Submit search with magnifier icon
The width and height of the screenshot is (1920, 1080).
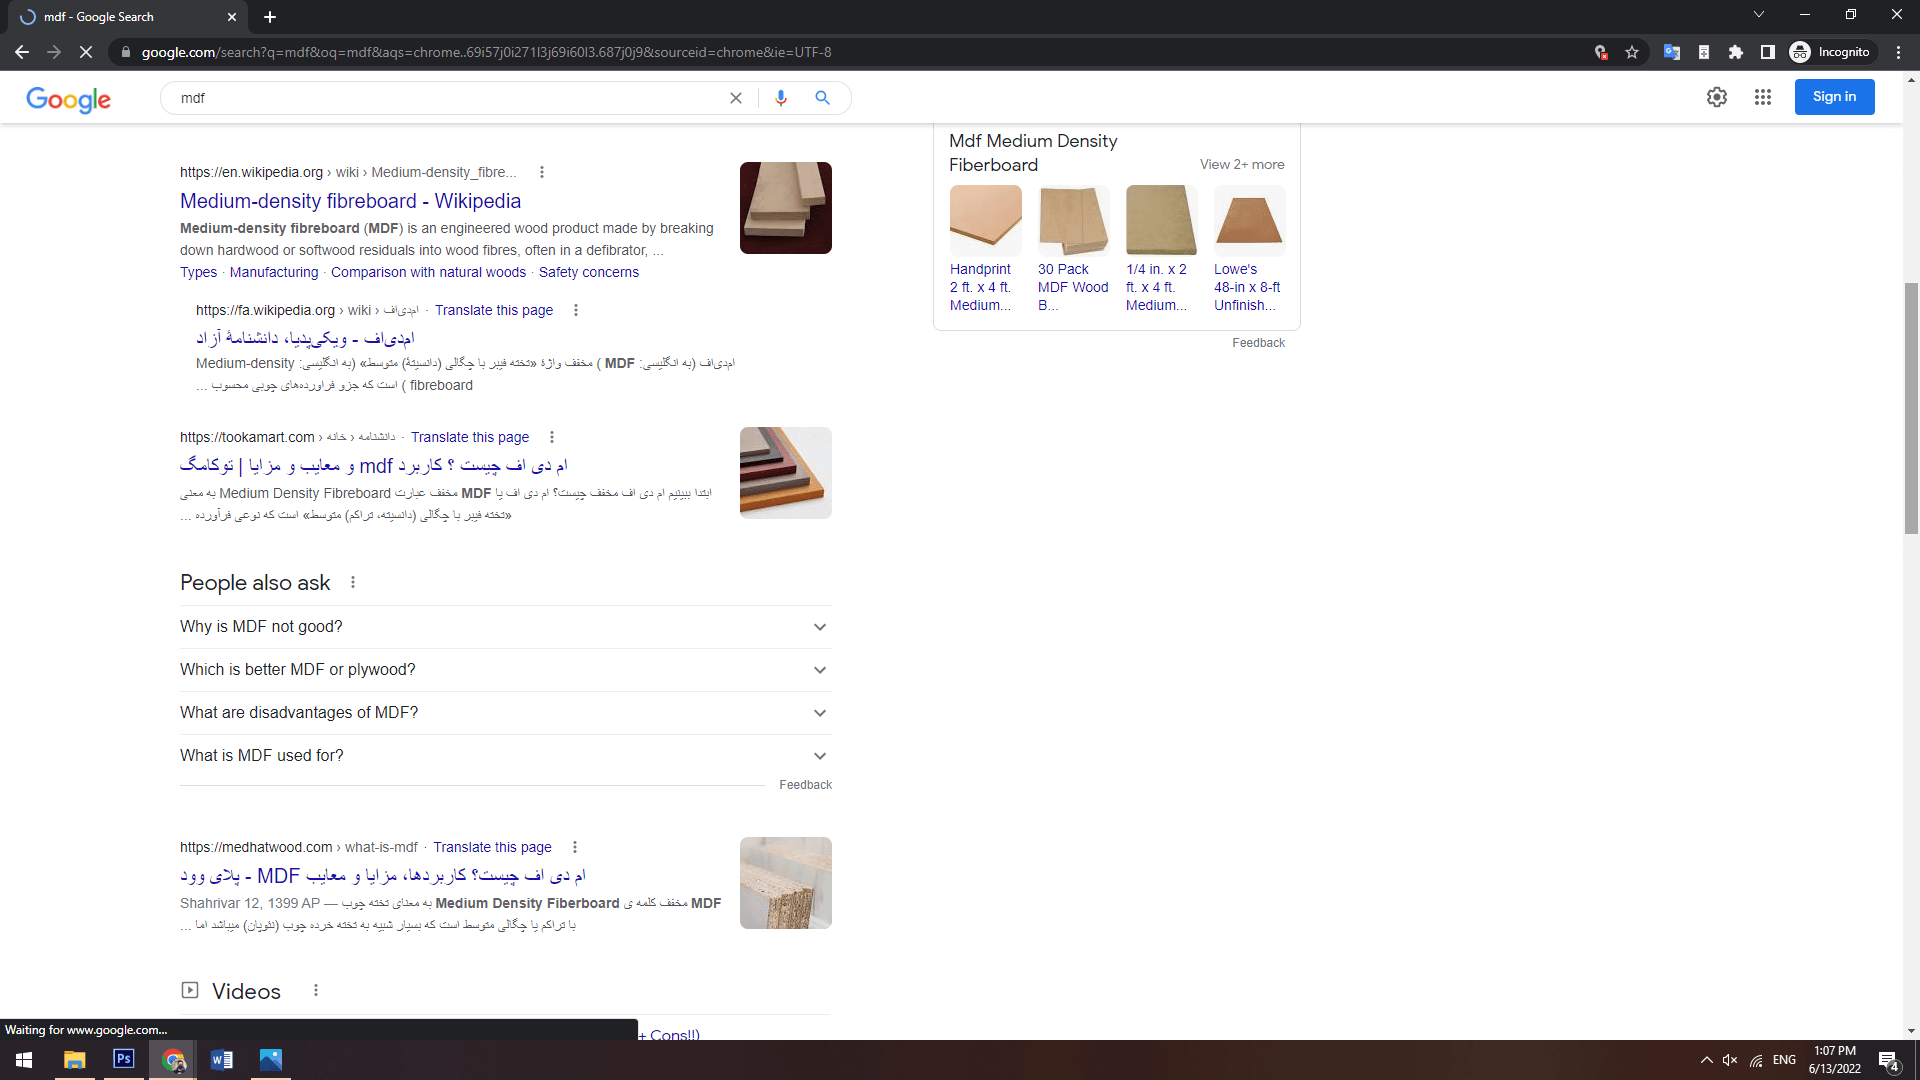click(x=822, y=98)
